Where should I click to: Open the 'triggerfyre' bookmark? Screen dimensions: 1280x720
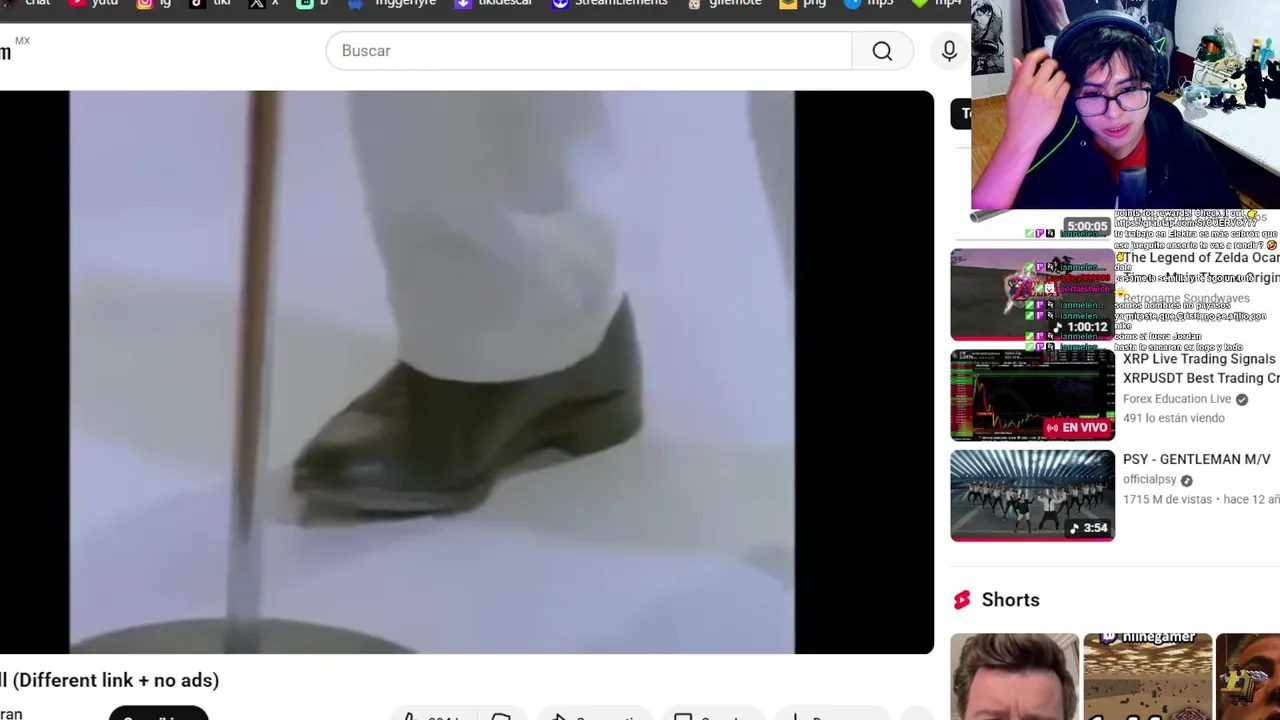pos(392,3)
